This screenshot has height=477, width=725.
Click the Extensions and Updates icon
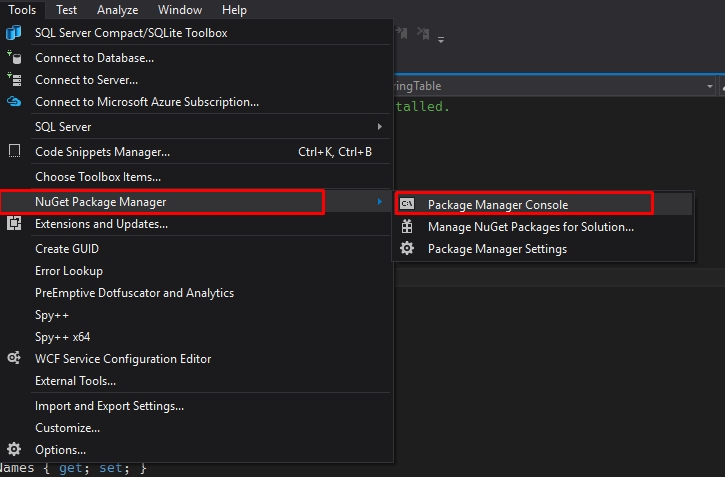click(x=14, y=224)
